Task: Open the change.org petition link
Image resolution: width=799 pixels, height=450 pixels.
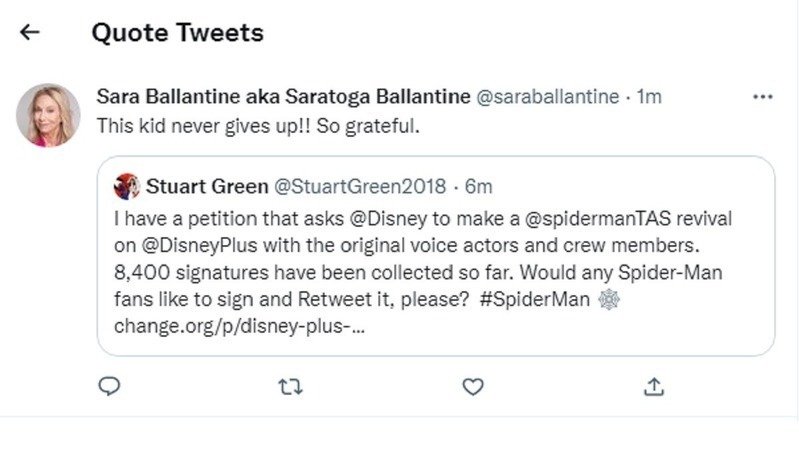Action: (240, 325)
